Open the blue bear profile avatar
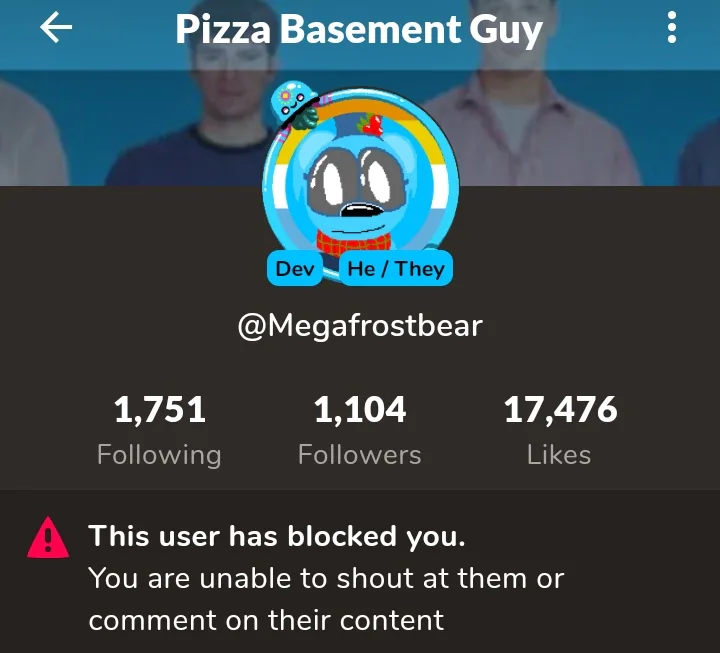The height and width of the screenshot is (653, 720). [x=360, y=184]
